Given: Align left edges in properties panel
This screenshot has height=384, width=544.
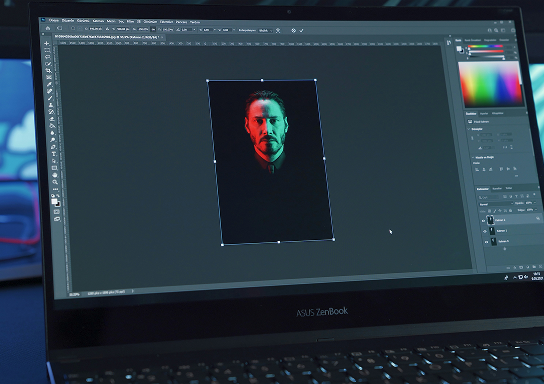Looking at the screenshot, I should 477,169.
